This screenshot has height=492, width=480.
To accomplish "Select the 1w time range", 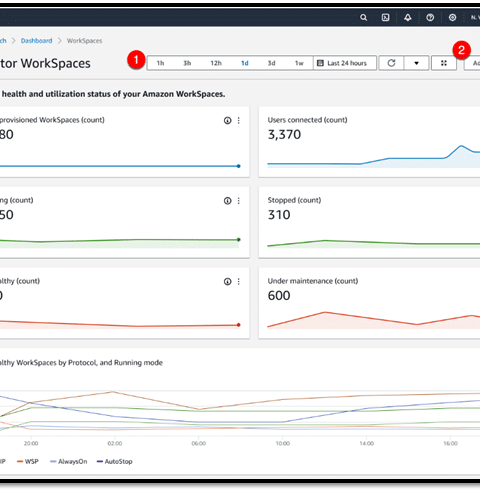I will 299,63.
